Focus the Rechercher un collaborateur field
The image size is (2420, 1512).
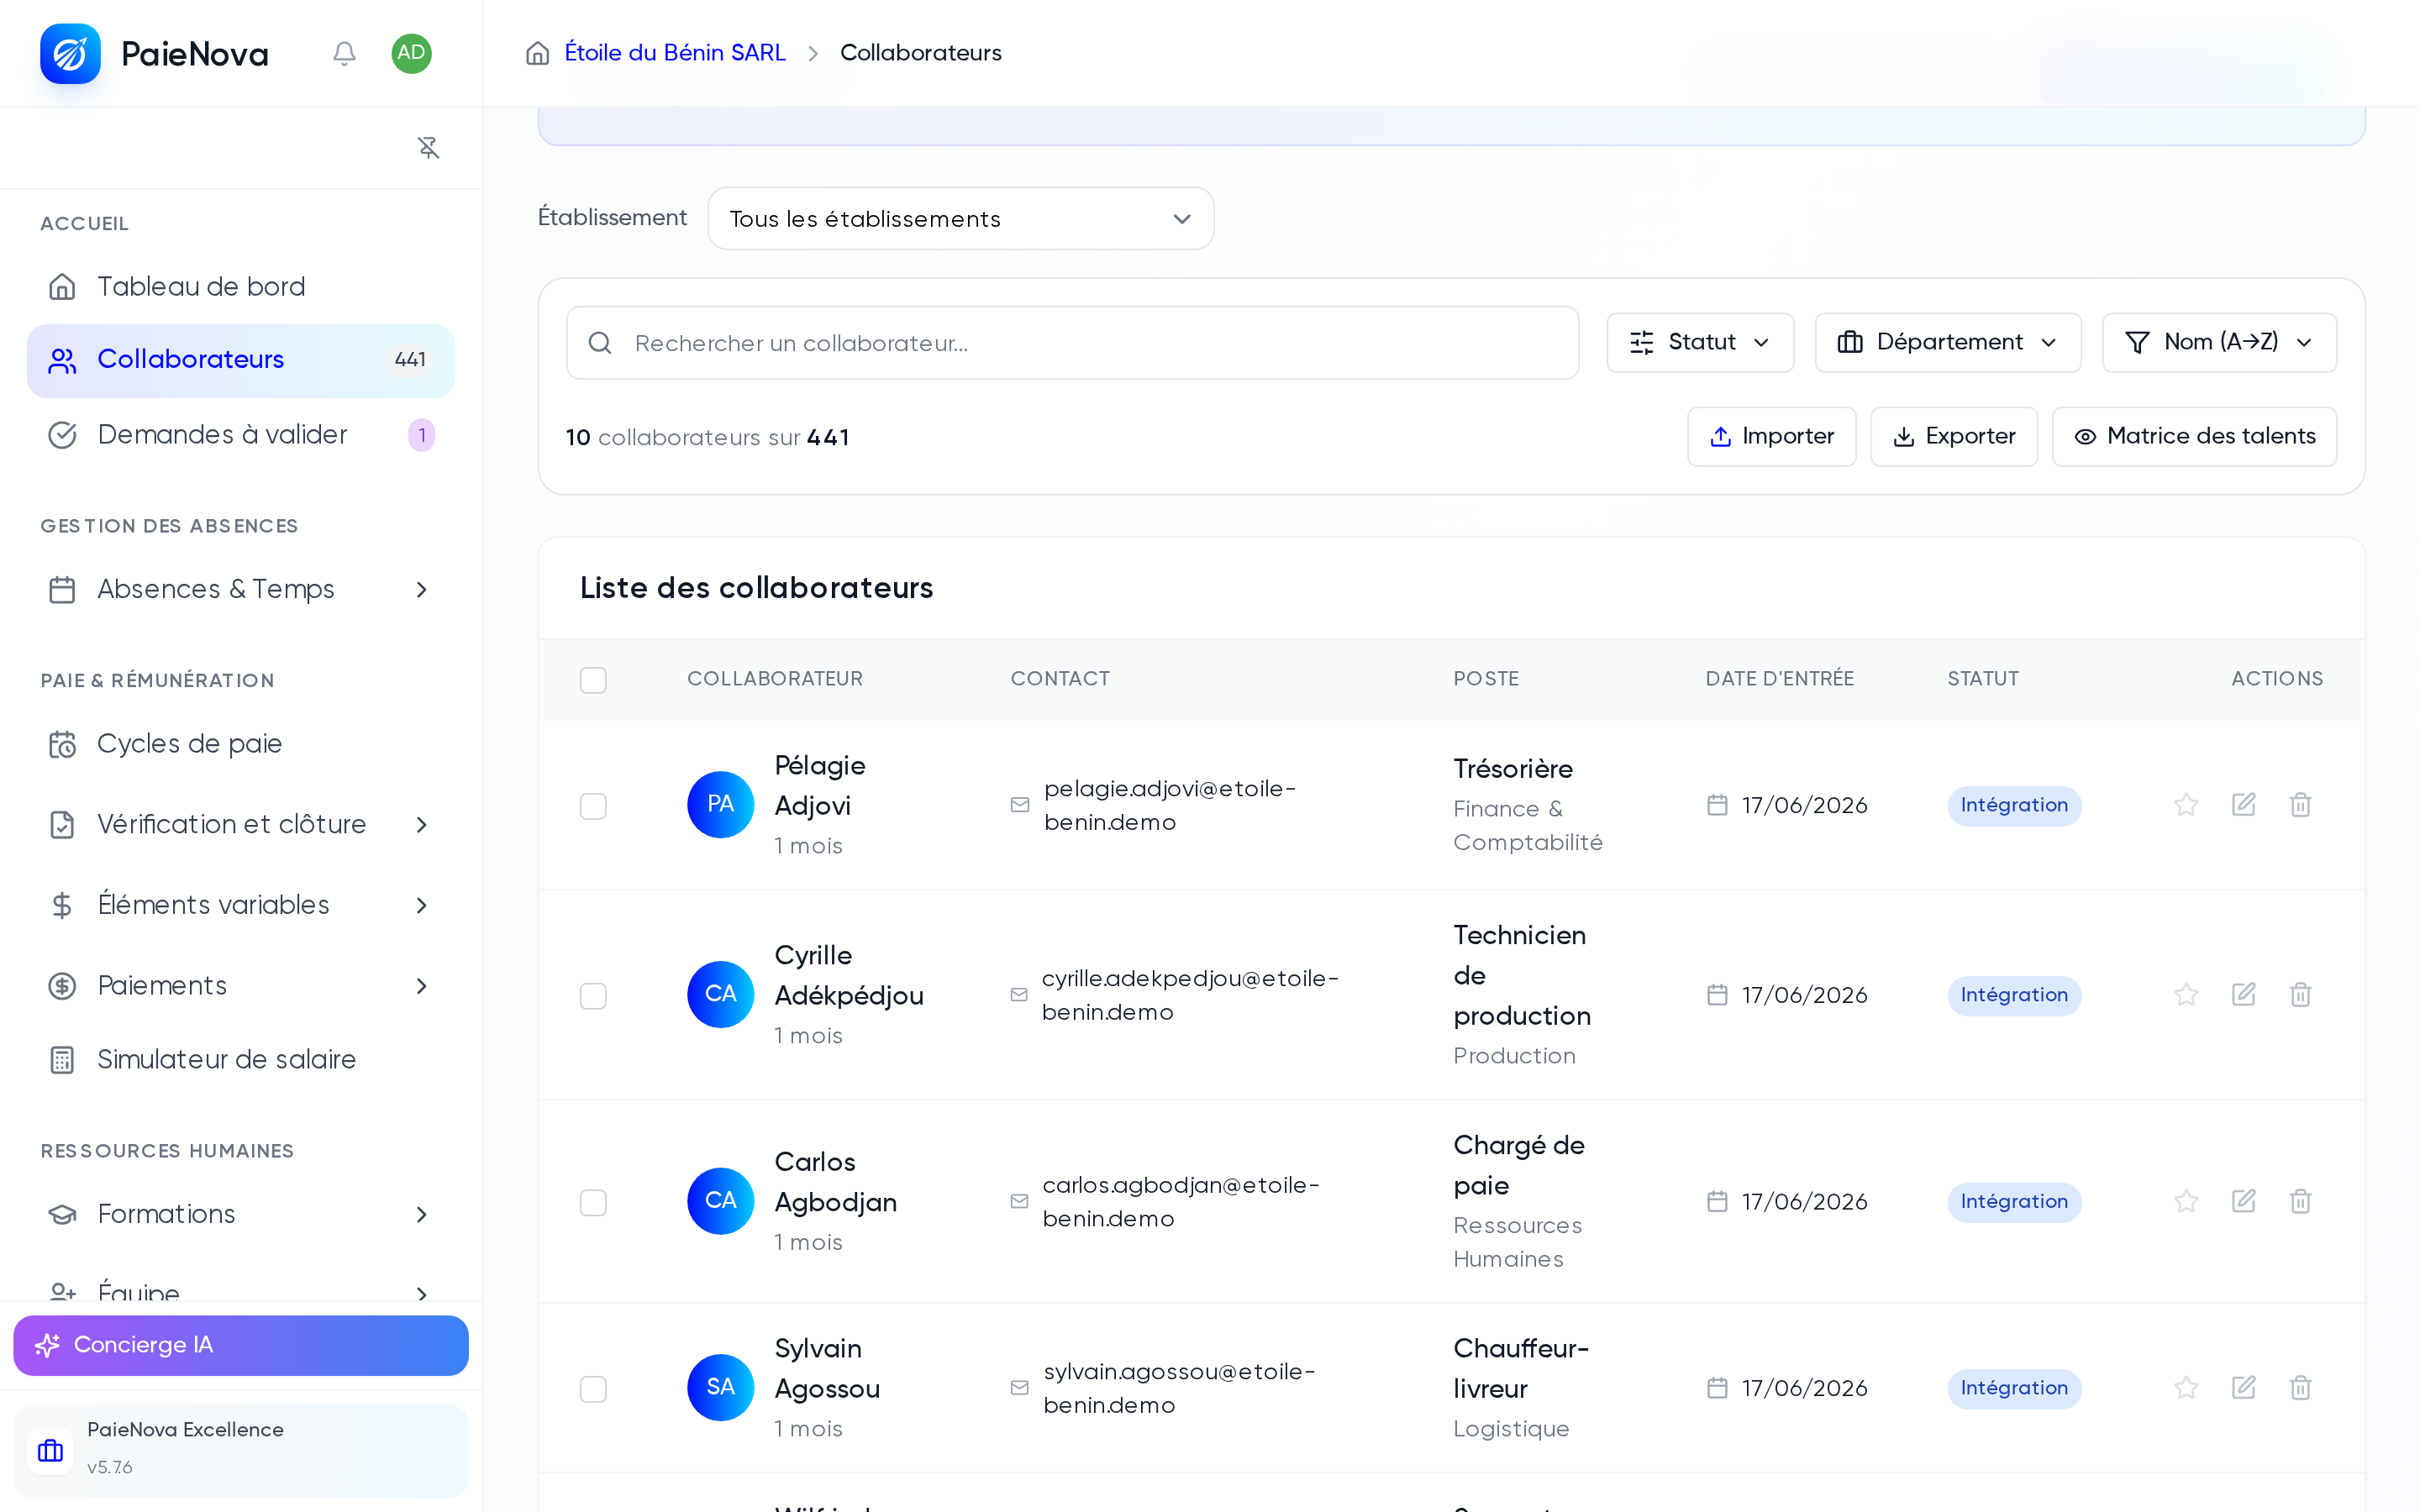point(1072,343)
